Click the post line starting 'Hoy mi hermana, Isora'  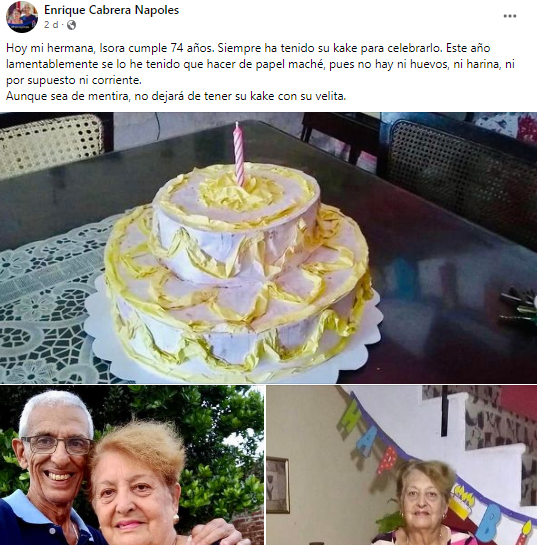[x=248, y=48]
